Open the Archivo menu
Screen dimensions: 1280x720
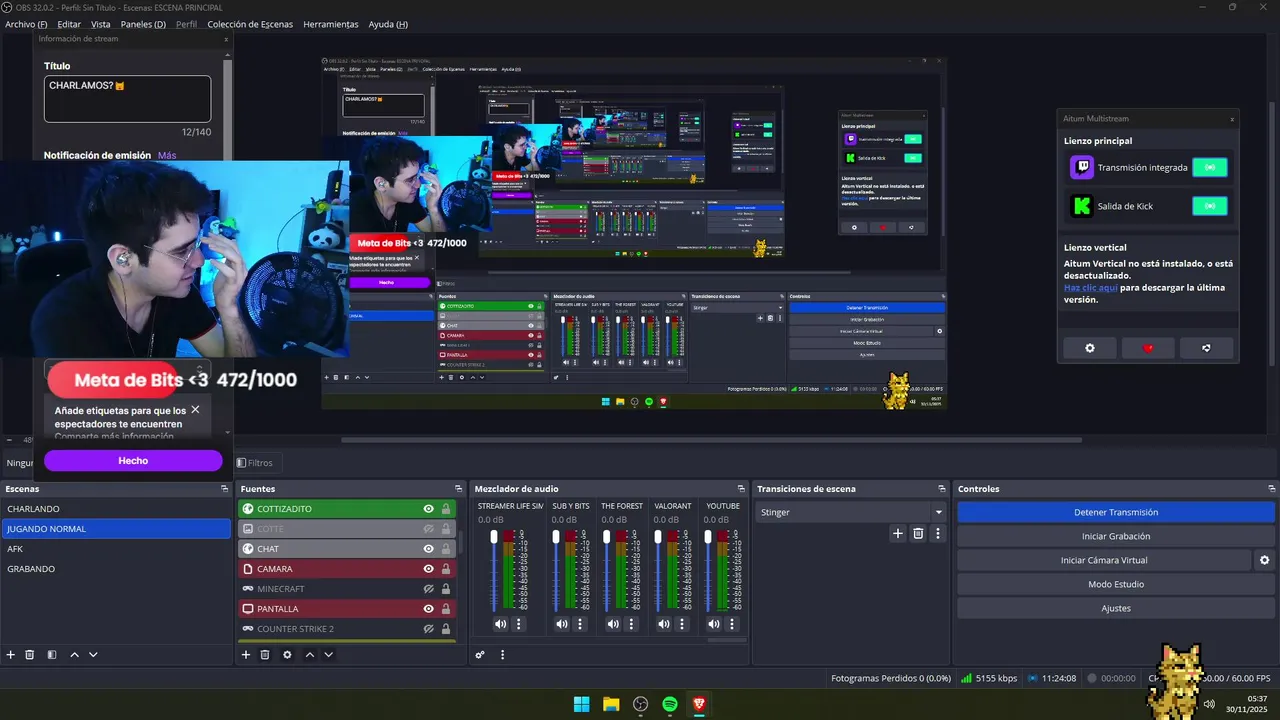pos(26,24)
